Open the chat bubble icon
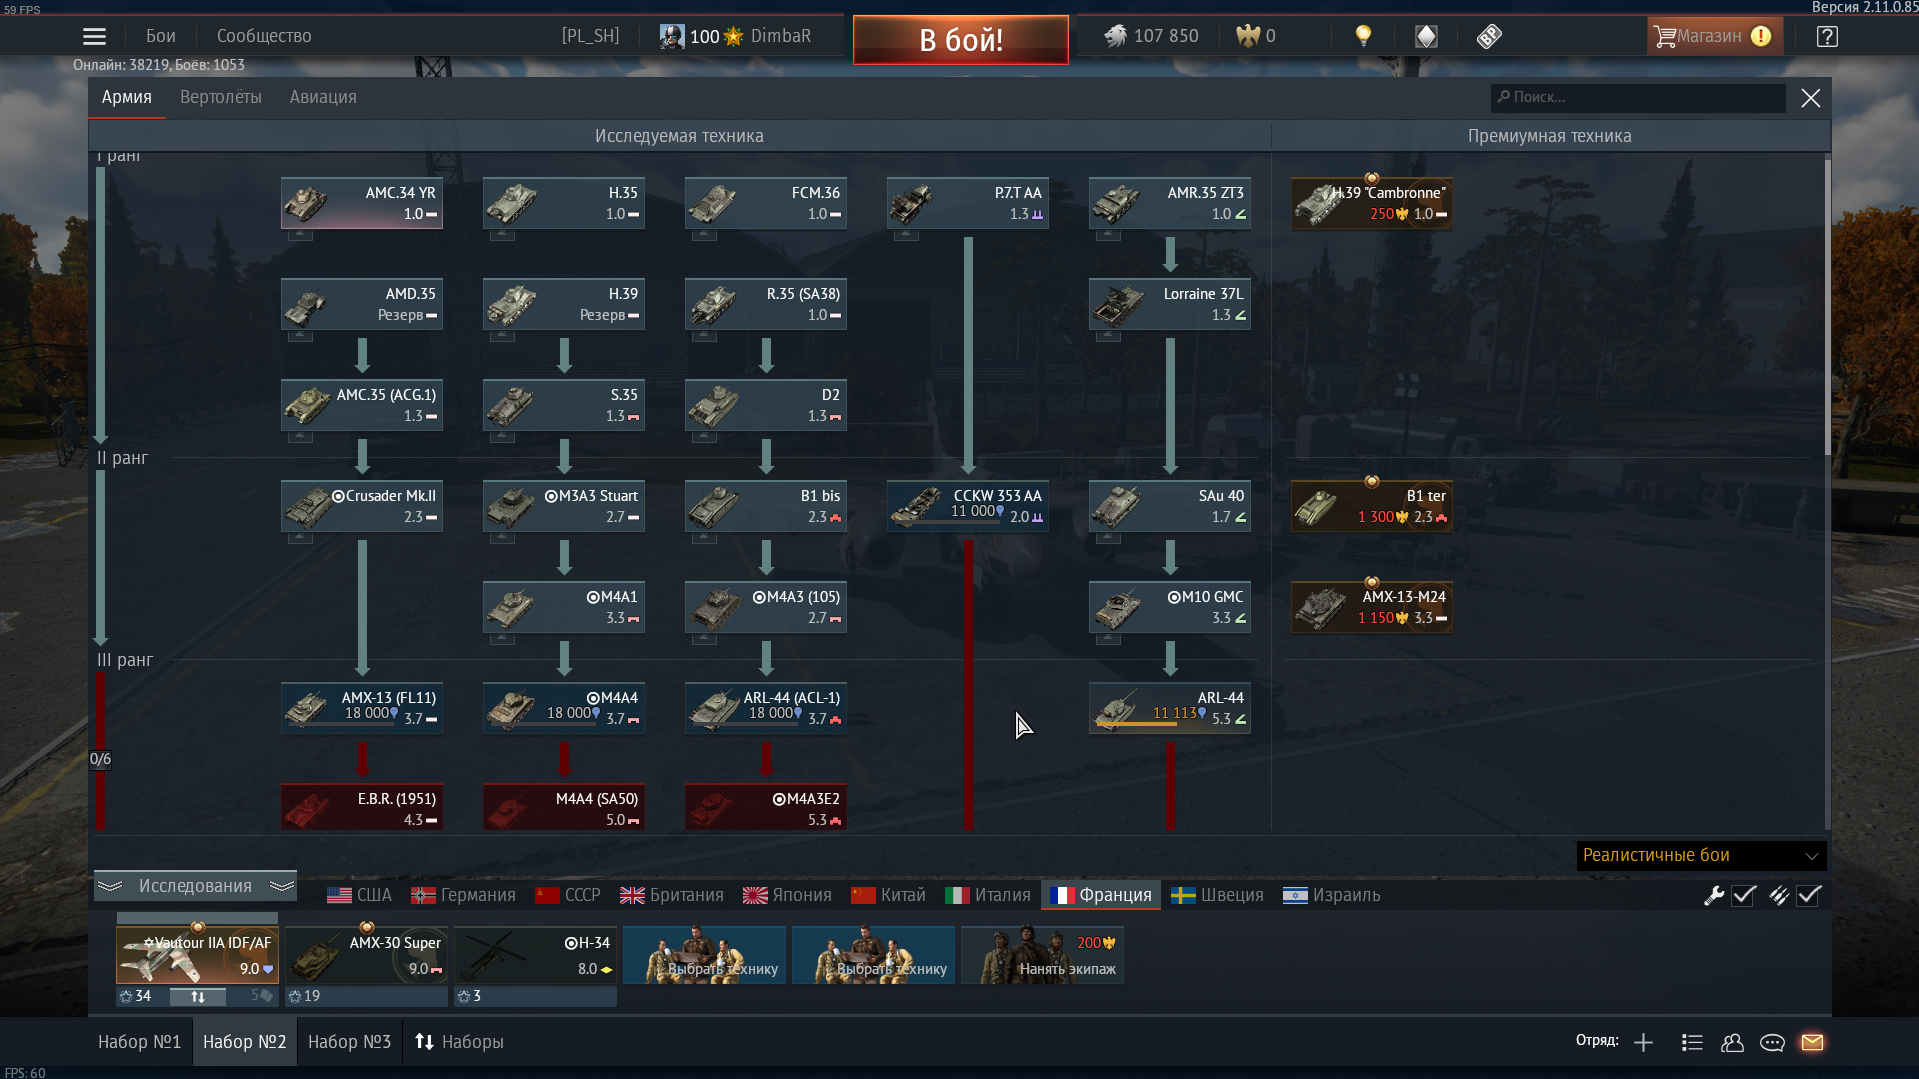 [1772, 1042]
